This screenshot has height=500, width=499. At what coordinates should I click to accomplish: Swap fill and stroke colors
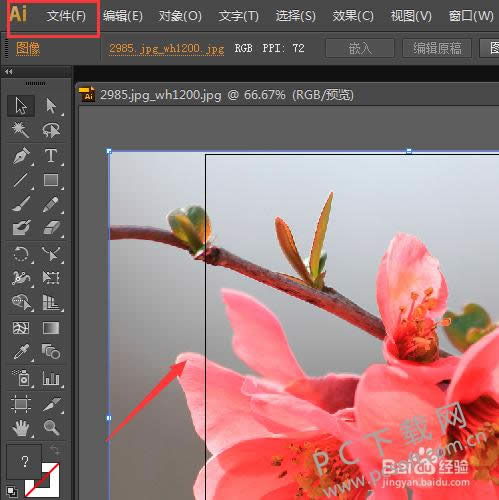pos(54,451)
